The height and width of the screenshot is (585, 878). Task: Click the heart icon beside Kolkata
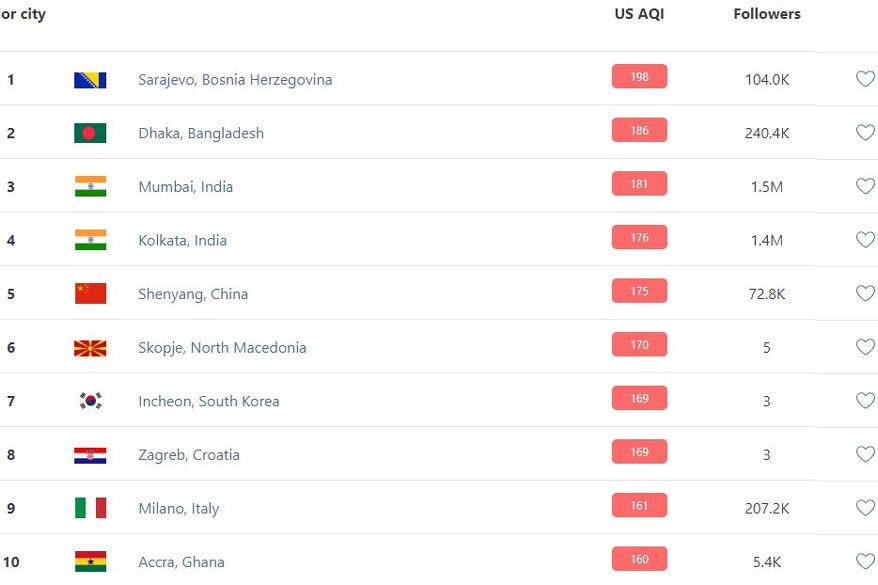pyautogui.click(x=865, y=240)
